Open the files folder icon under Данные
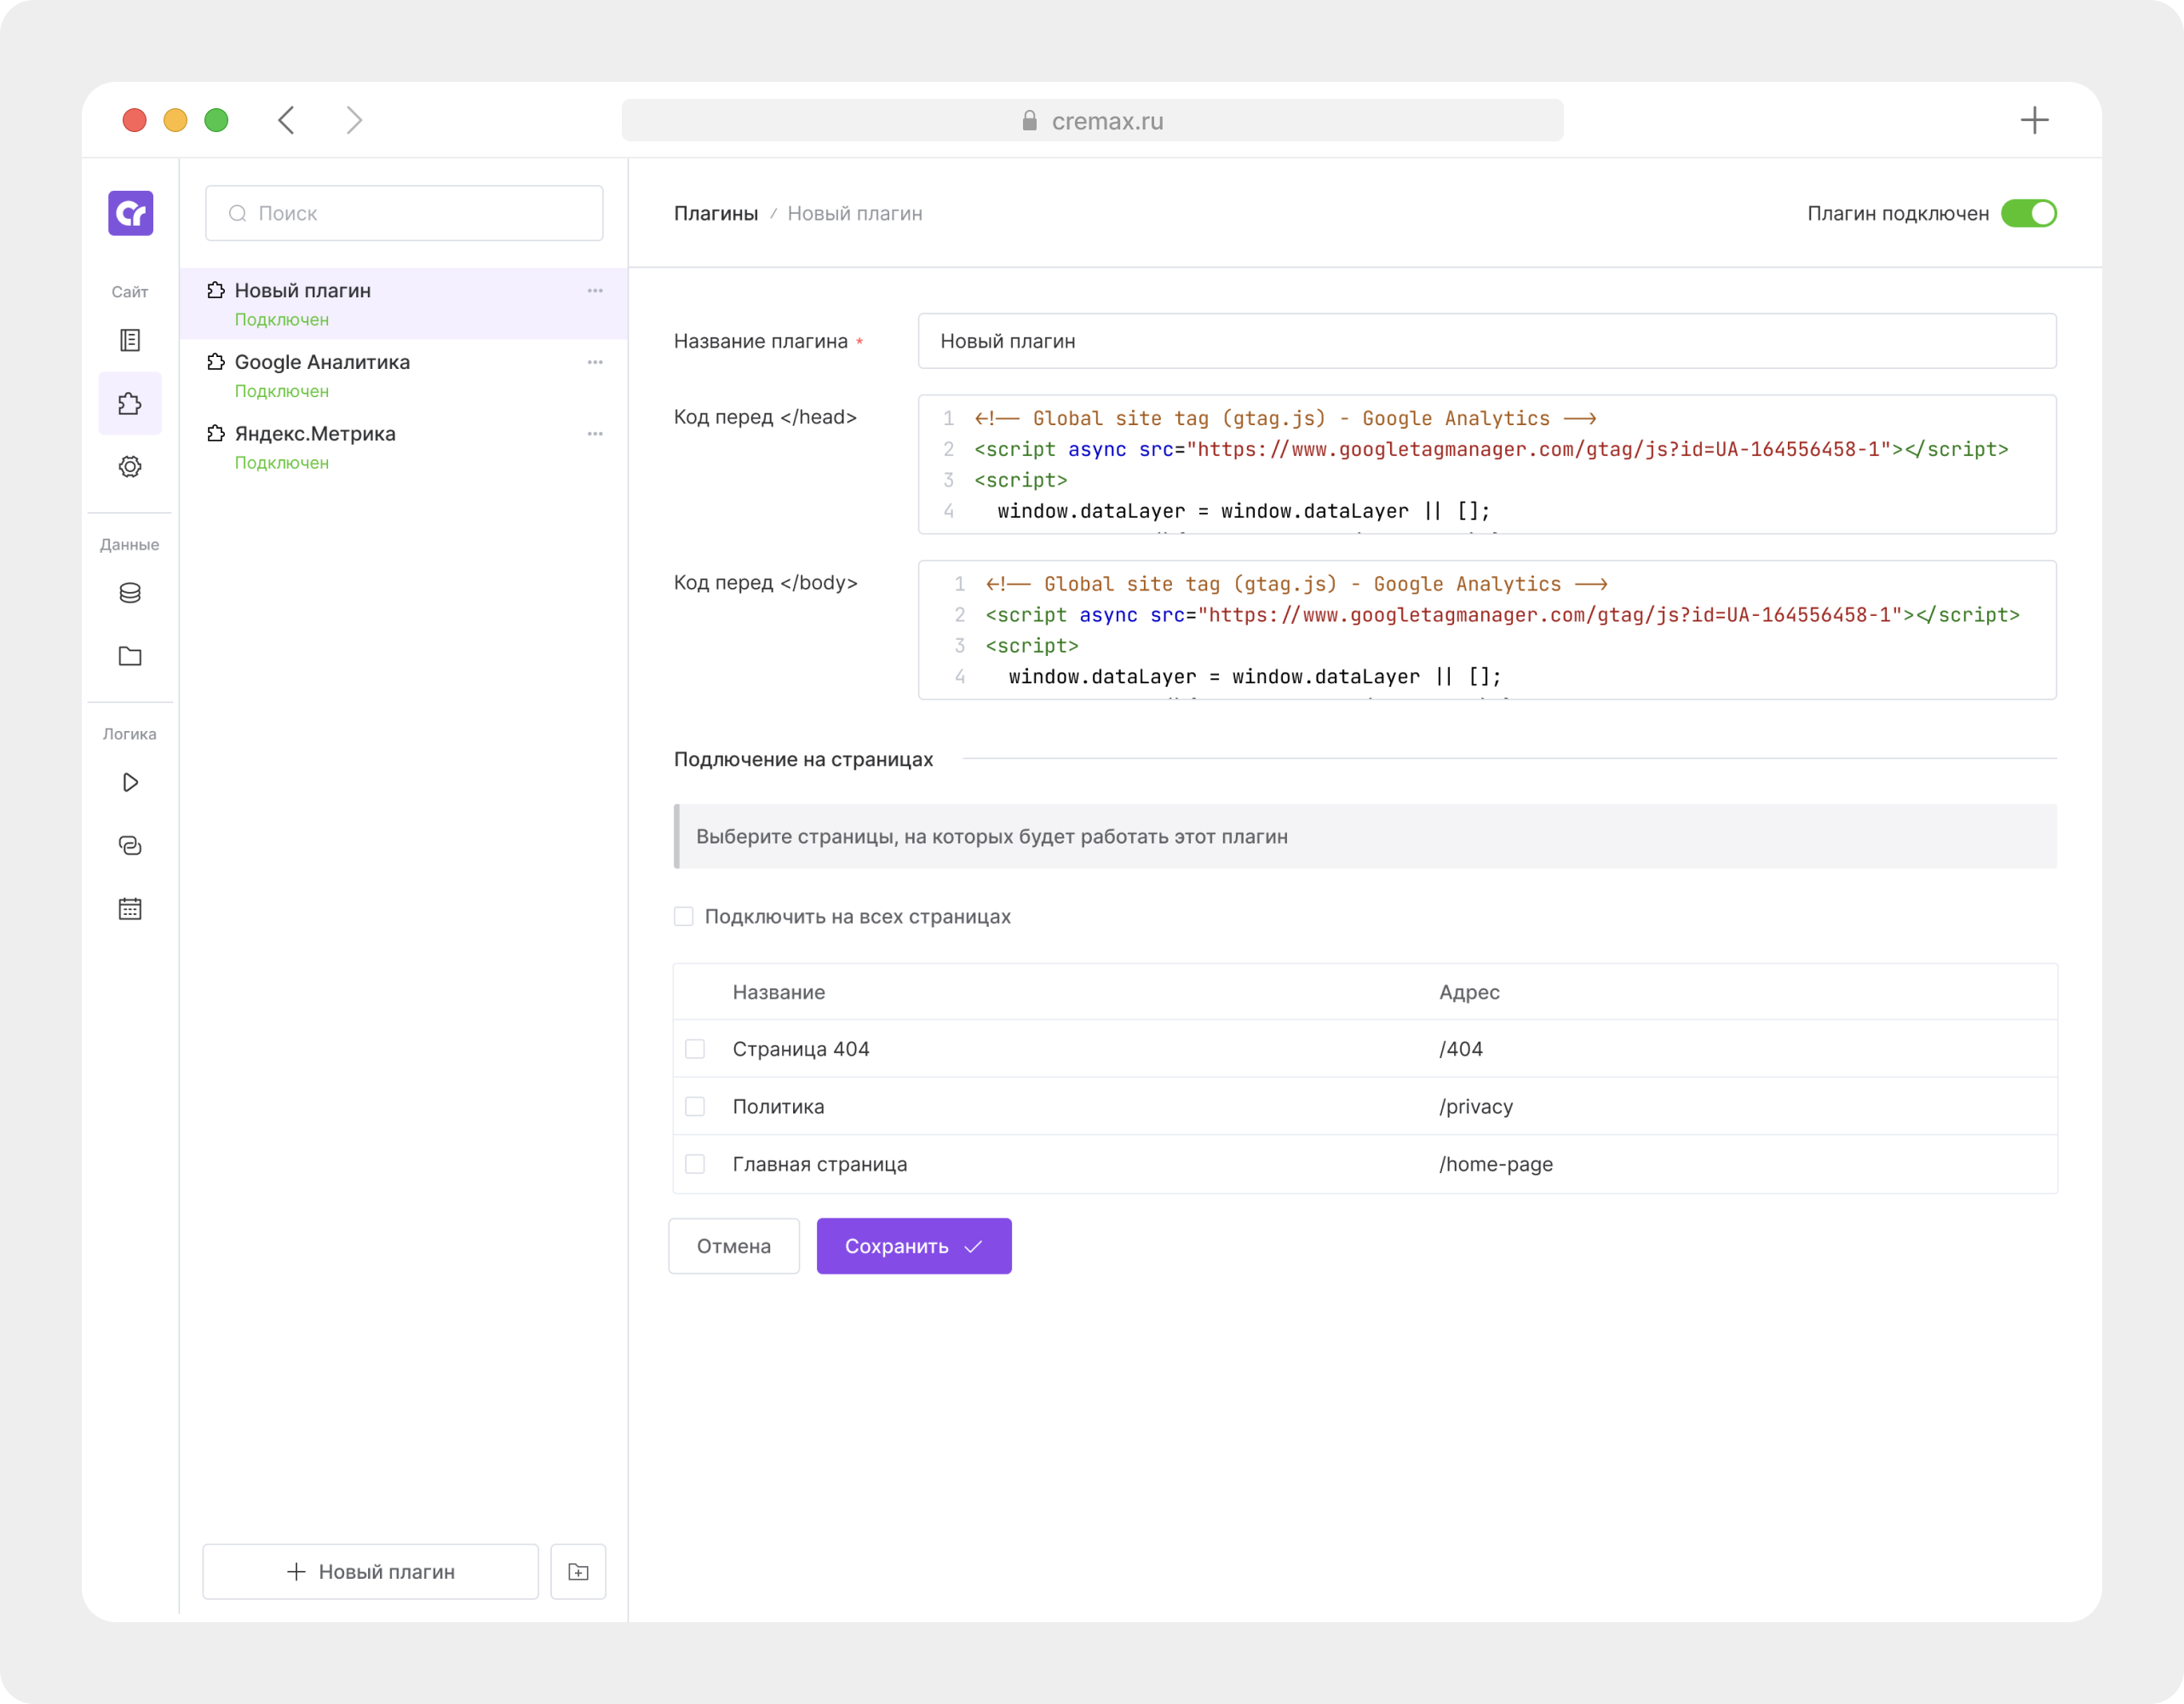 [x=130, y=656]
